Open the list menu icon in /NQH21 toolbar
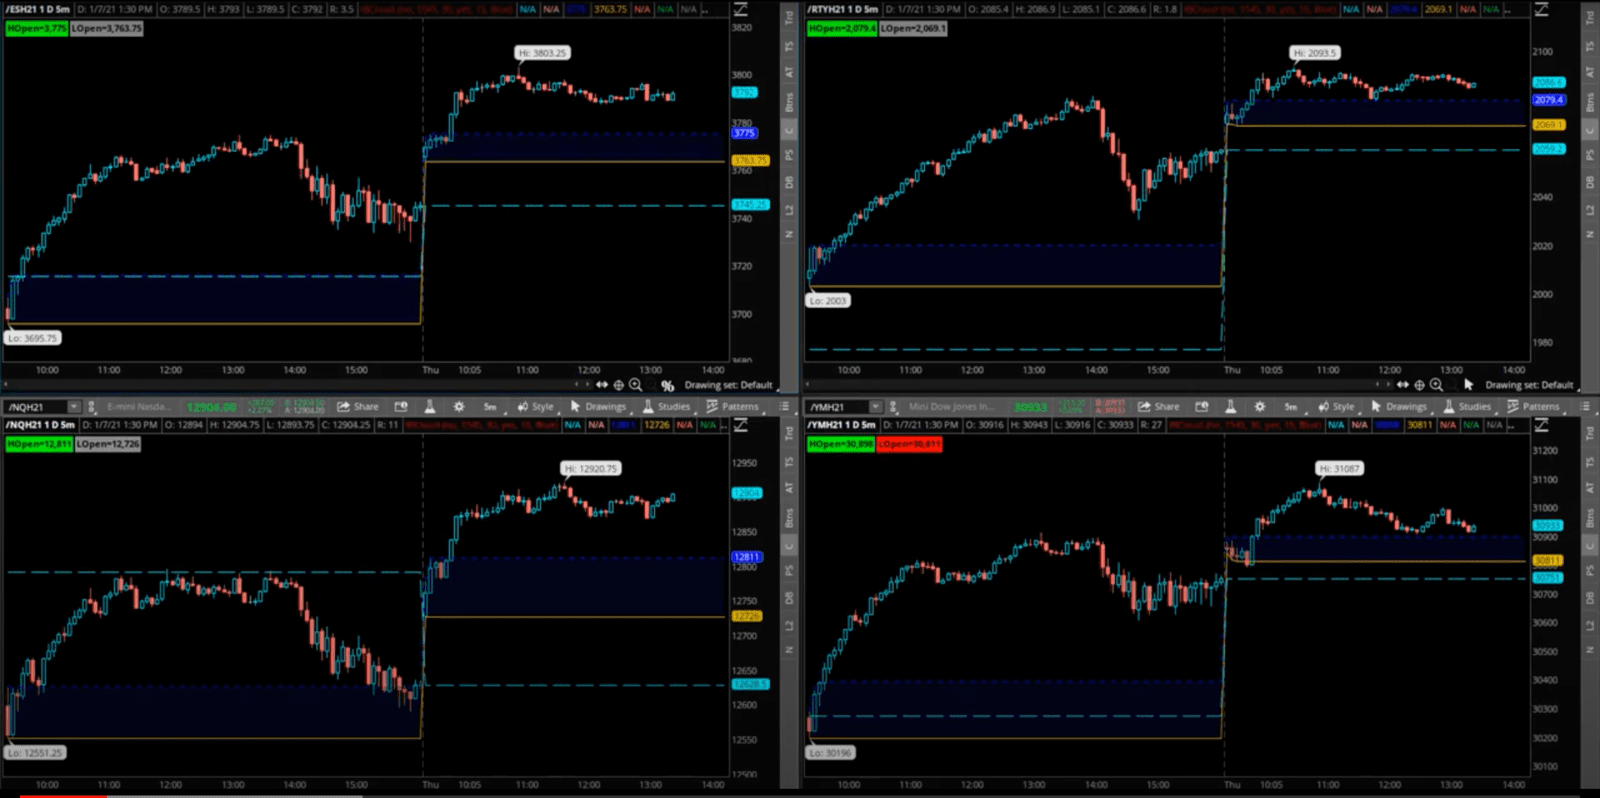This screenshot has width=1600, height=798. 784,407
